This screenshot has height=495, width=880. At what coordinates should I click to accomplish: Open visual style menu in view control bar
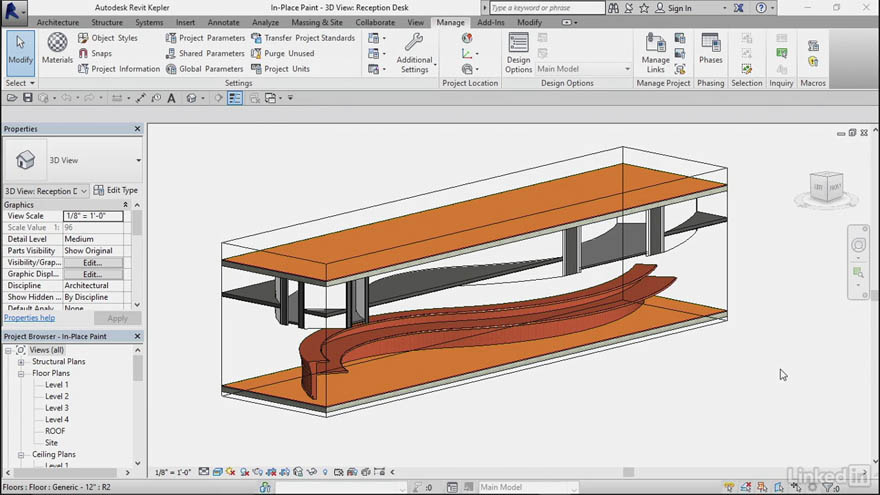(x=217, y=472)
